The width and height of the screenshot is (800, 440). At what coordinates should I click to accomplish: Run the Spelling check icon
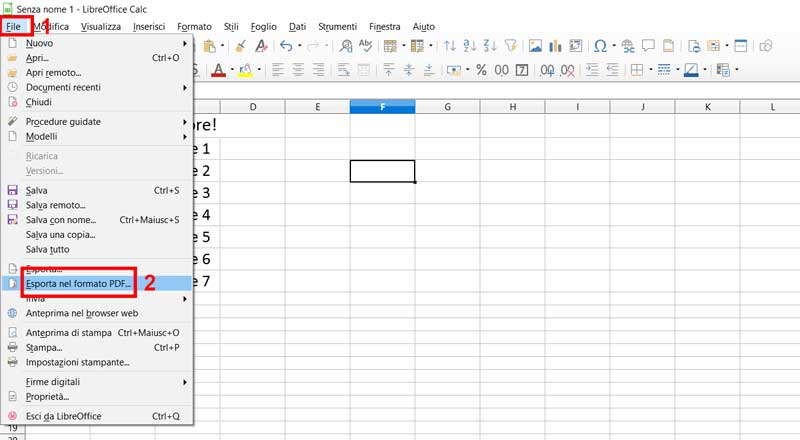[366, 46]
